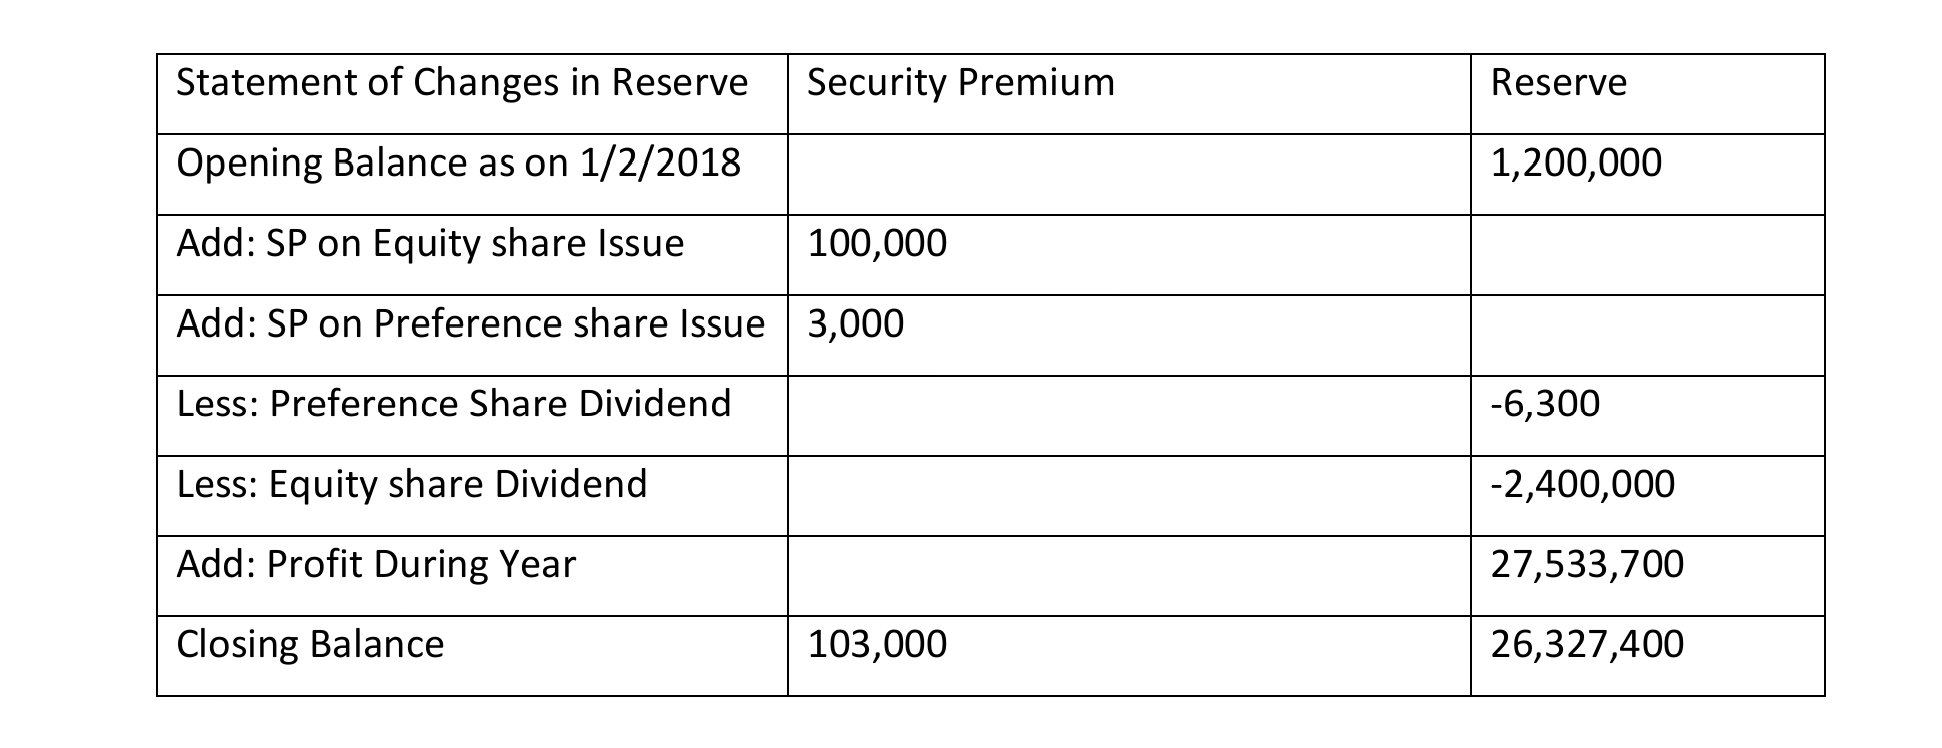Click empty Security Premium cell in Profit During Year row
The image size is (1942, 748).
click(1128, 576)
